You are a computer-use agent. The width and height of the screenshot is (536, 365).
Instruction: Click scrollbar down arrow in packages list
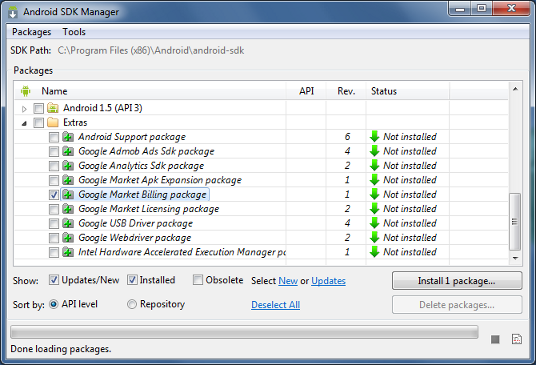[515, 258]
